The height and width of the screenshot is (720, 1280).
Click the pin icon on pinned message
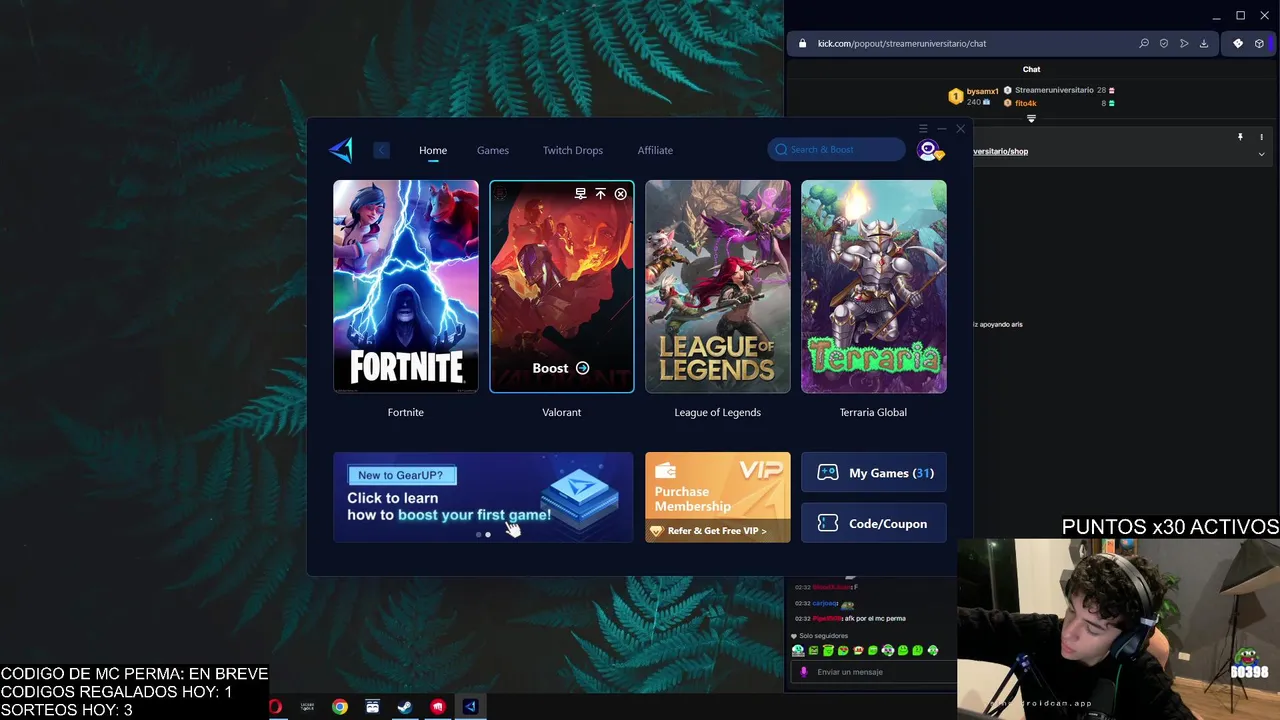click(1240, 137)
